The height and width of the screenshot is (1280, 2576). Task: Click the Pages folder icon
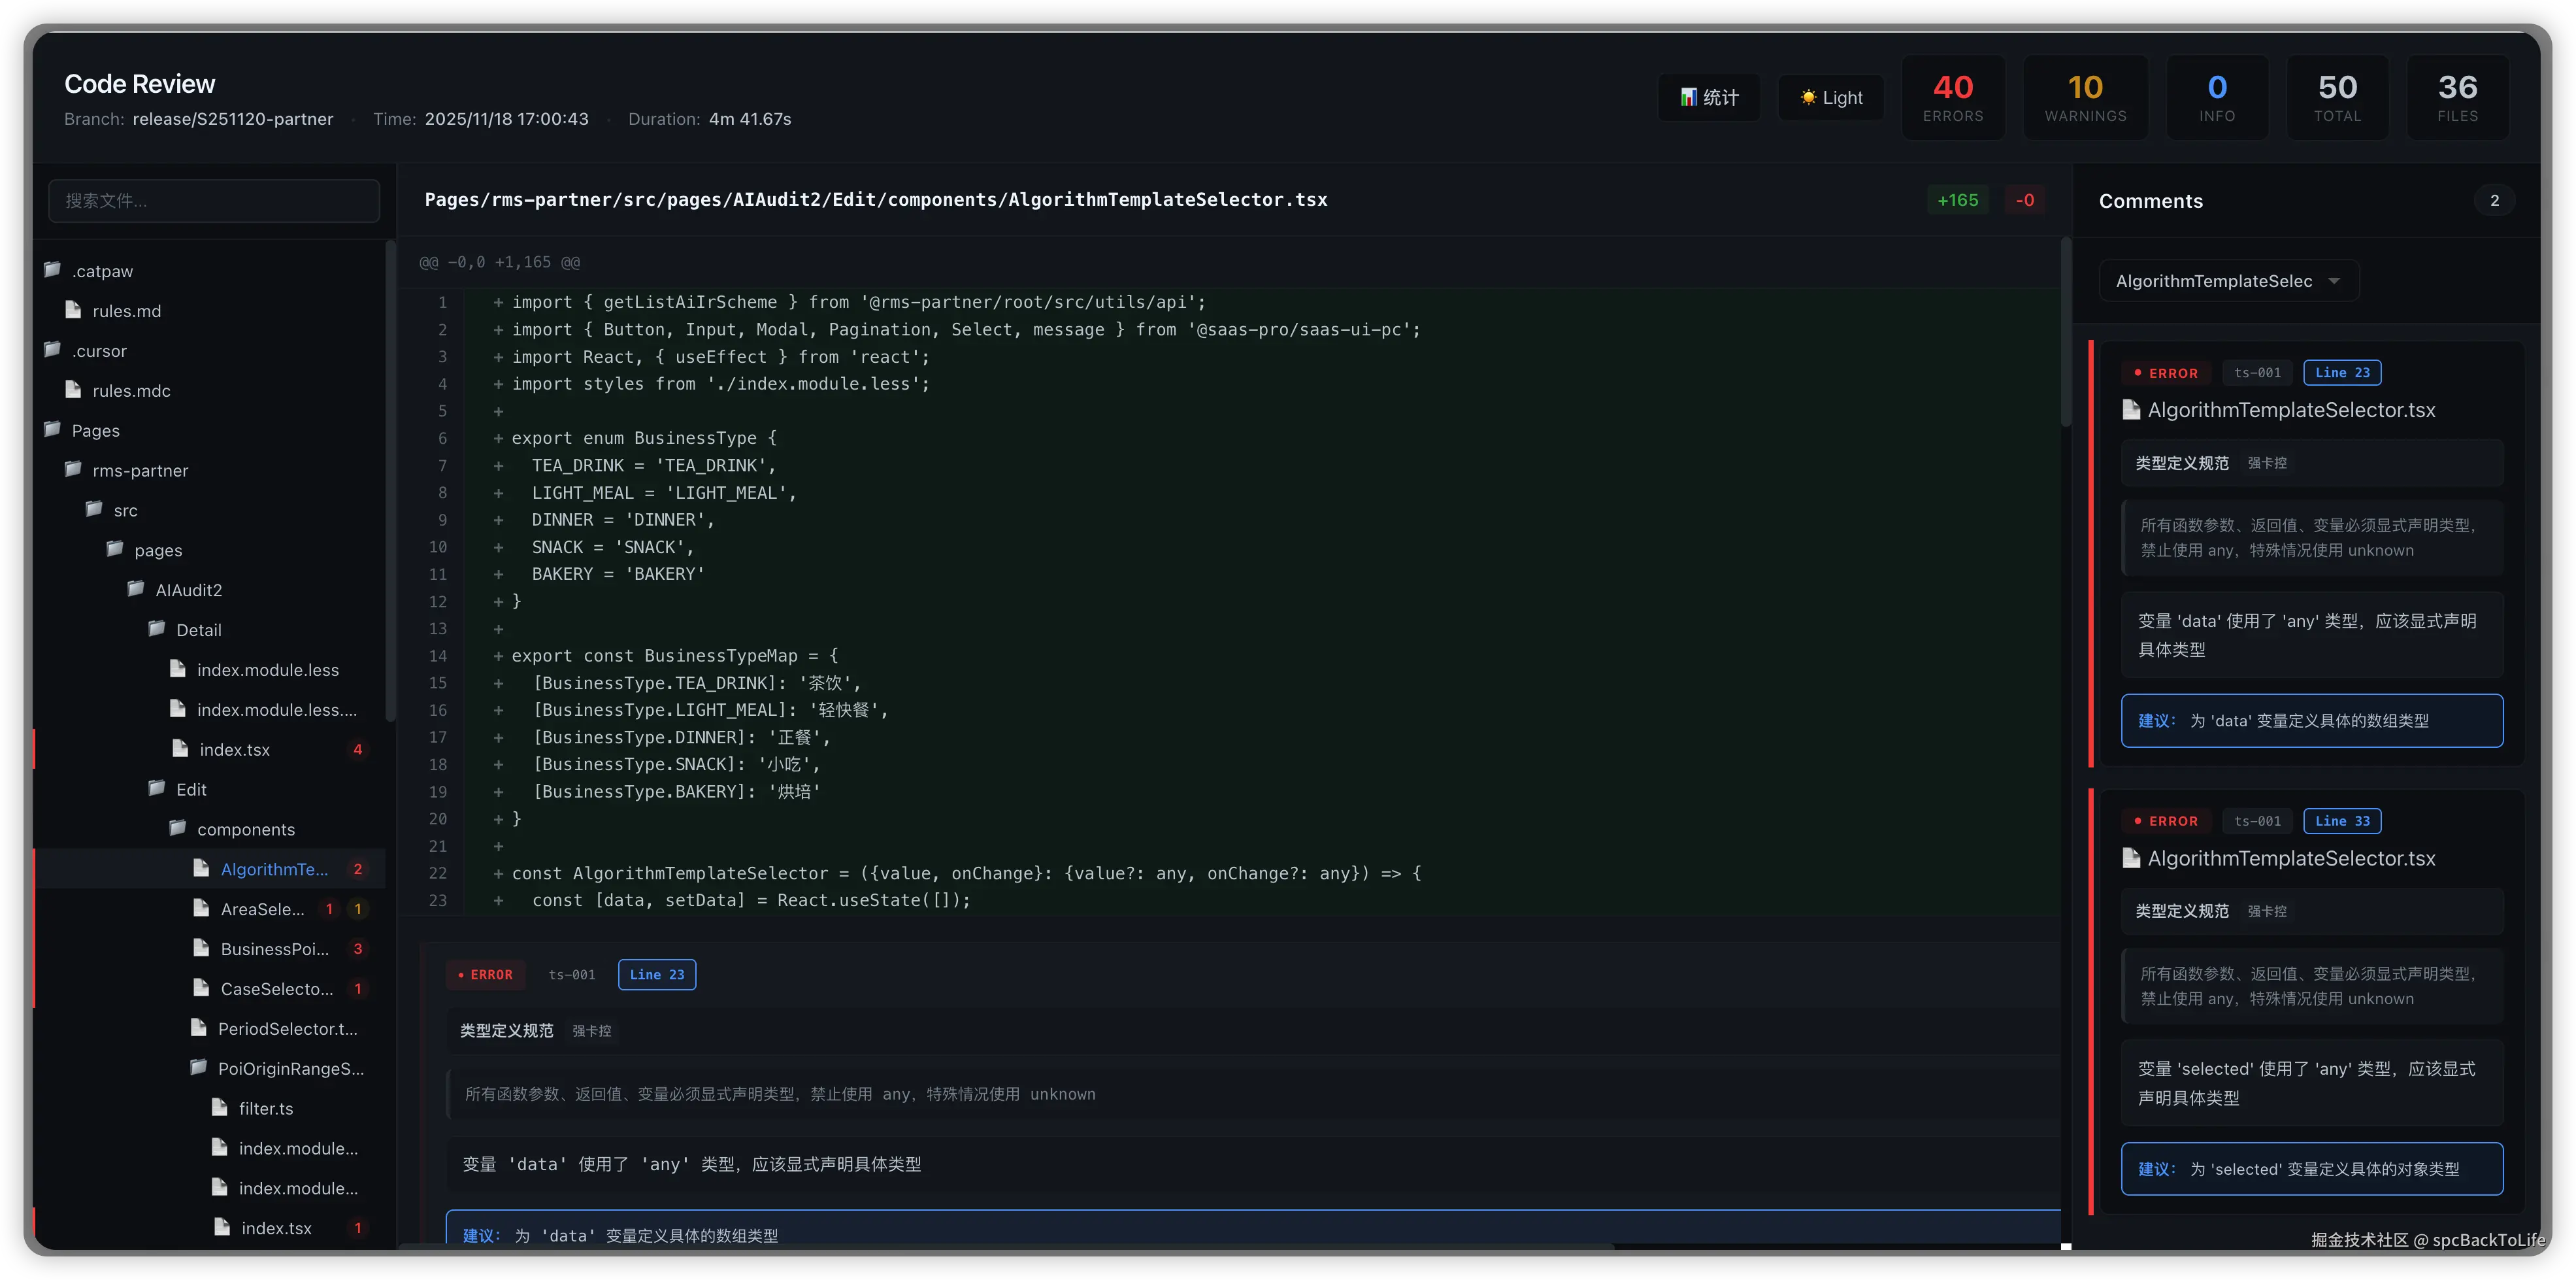tap(53, 430)
